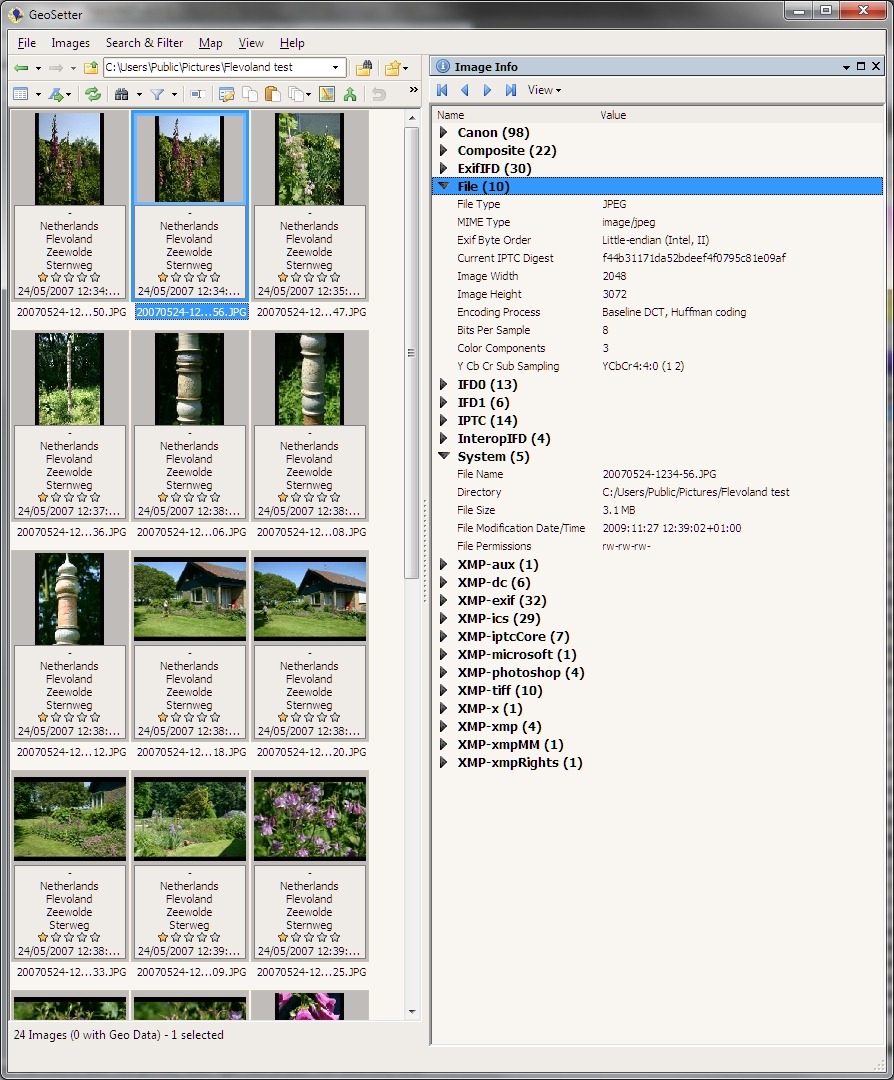Viewport: 894px width, 1080px height.
Task: Expand the Canon (98) metadata group
Action: tap(444, 133)
